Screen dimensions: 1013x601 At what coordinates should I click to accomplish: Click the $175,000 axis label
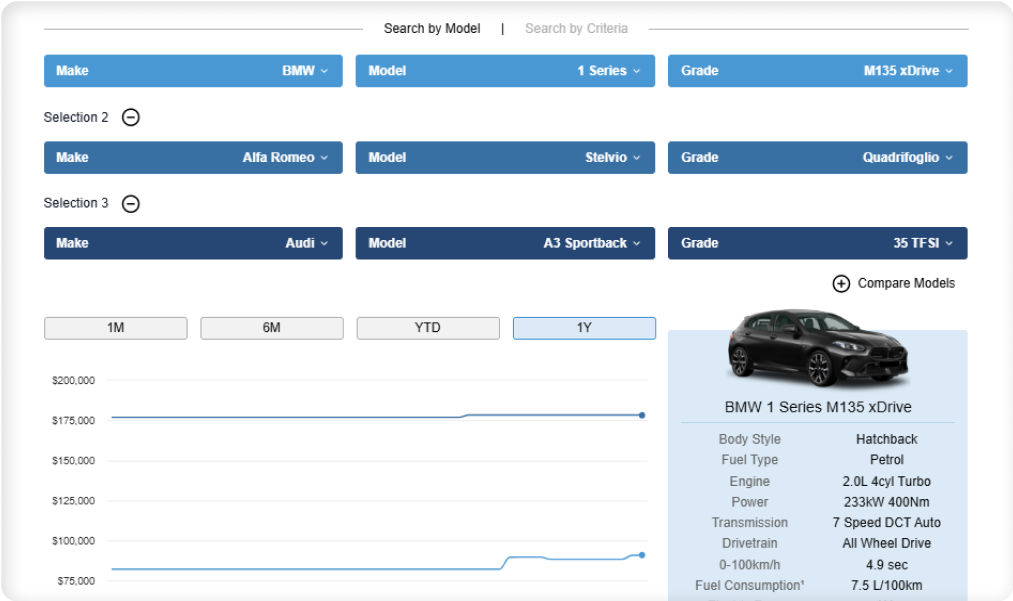point(73,421)
